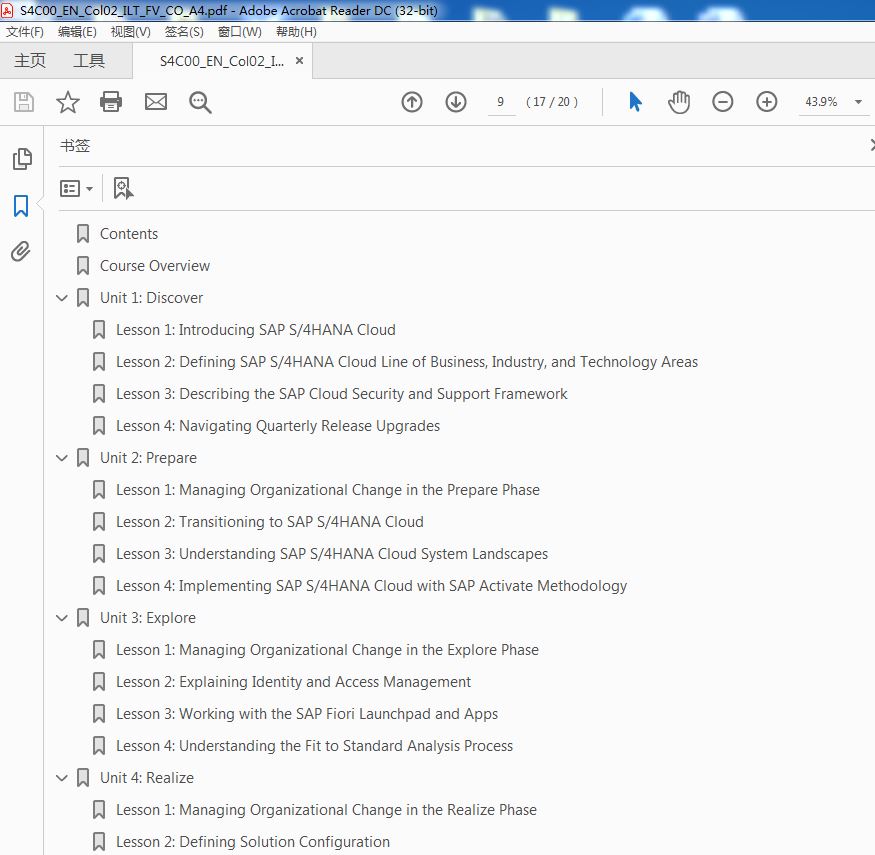Open the 帮助(H) menu

[x=296, y=32]
